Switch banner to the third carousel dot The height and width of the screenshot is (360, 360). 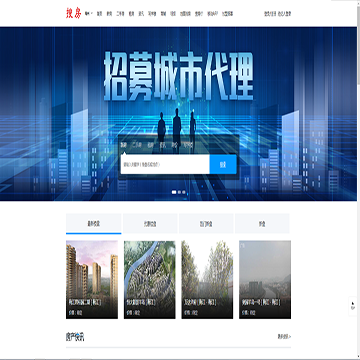(x=184, y=192)
